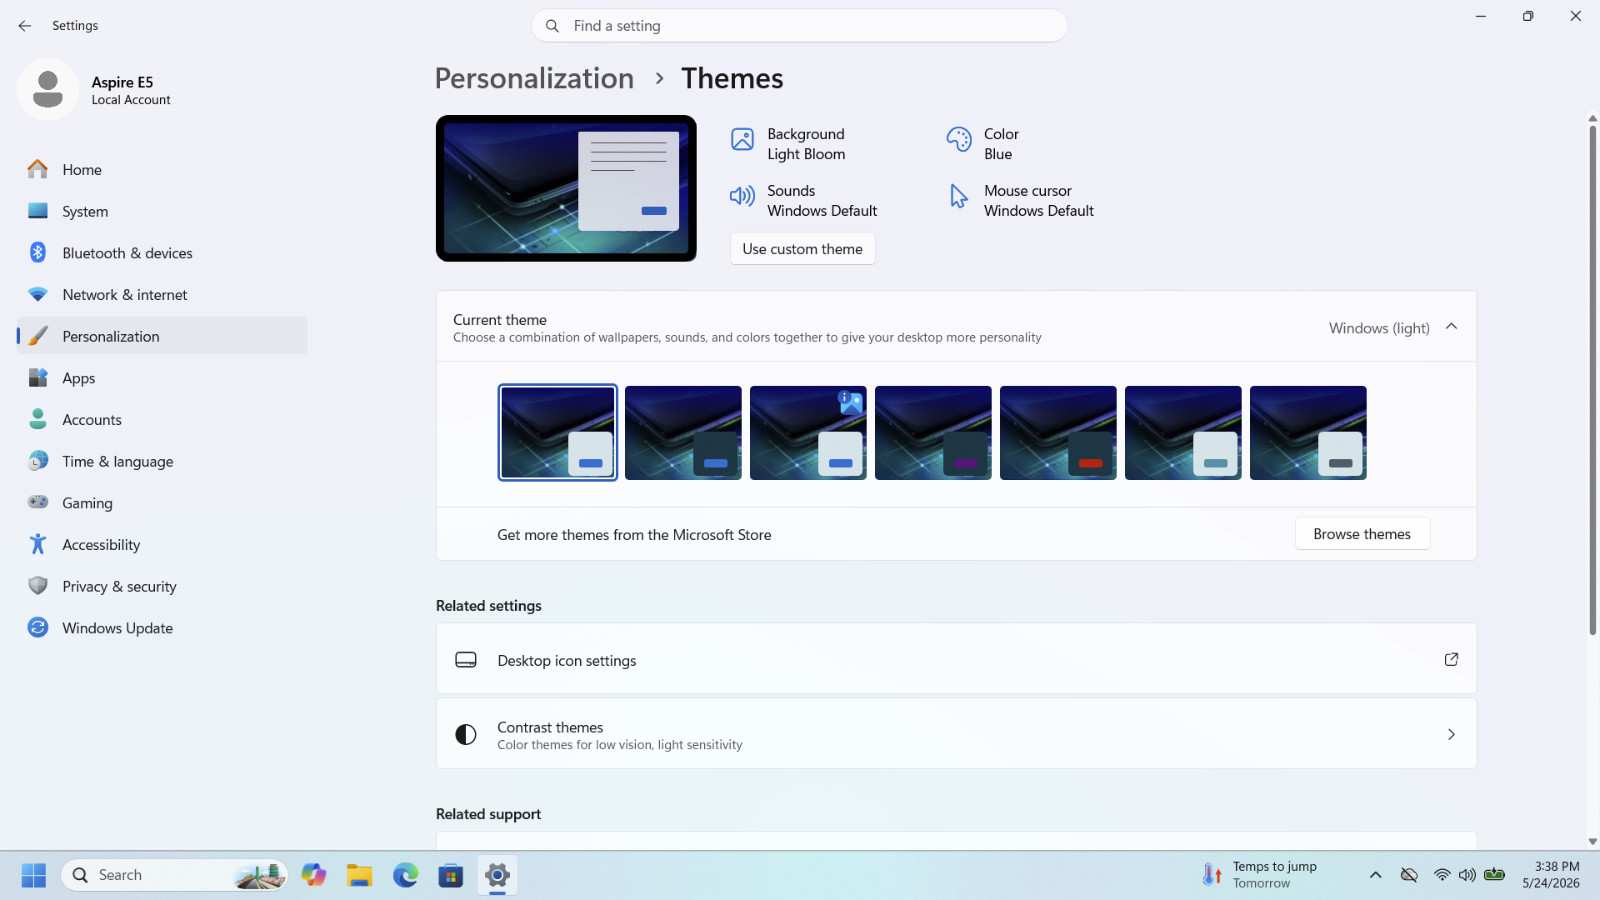Screen dimensions: 1600x900
Task: Open the Aspire E5 local account profile
Action: coord(96,90)
